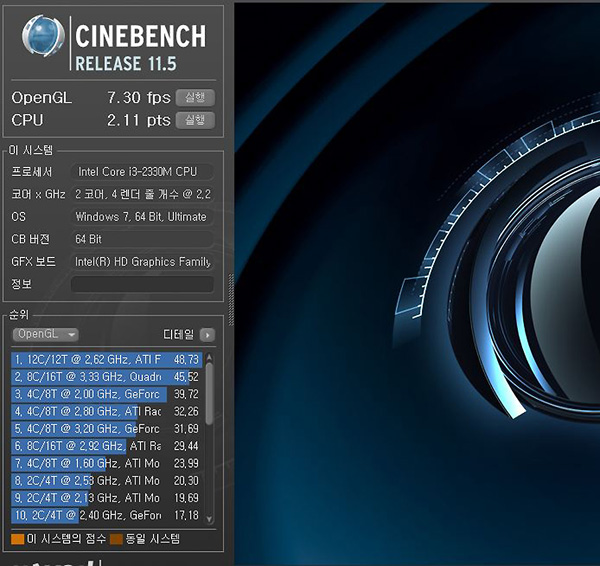Click the brown identical-system legend swatch

pyautogui.click(x=116, y=539)
